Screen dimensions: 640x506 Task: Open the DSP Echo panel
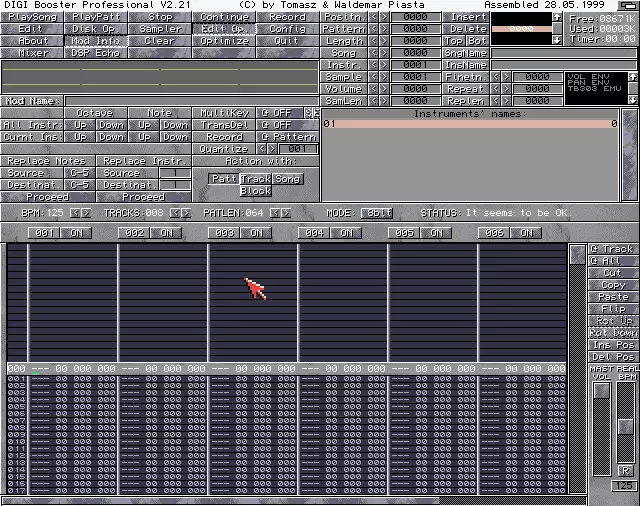click(x=96, y=53)
